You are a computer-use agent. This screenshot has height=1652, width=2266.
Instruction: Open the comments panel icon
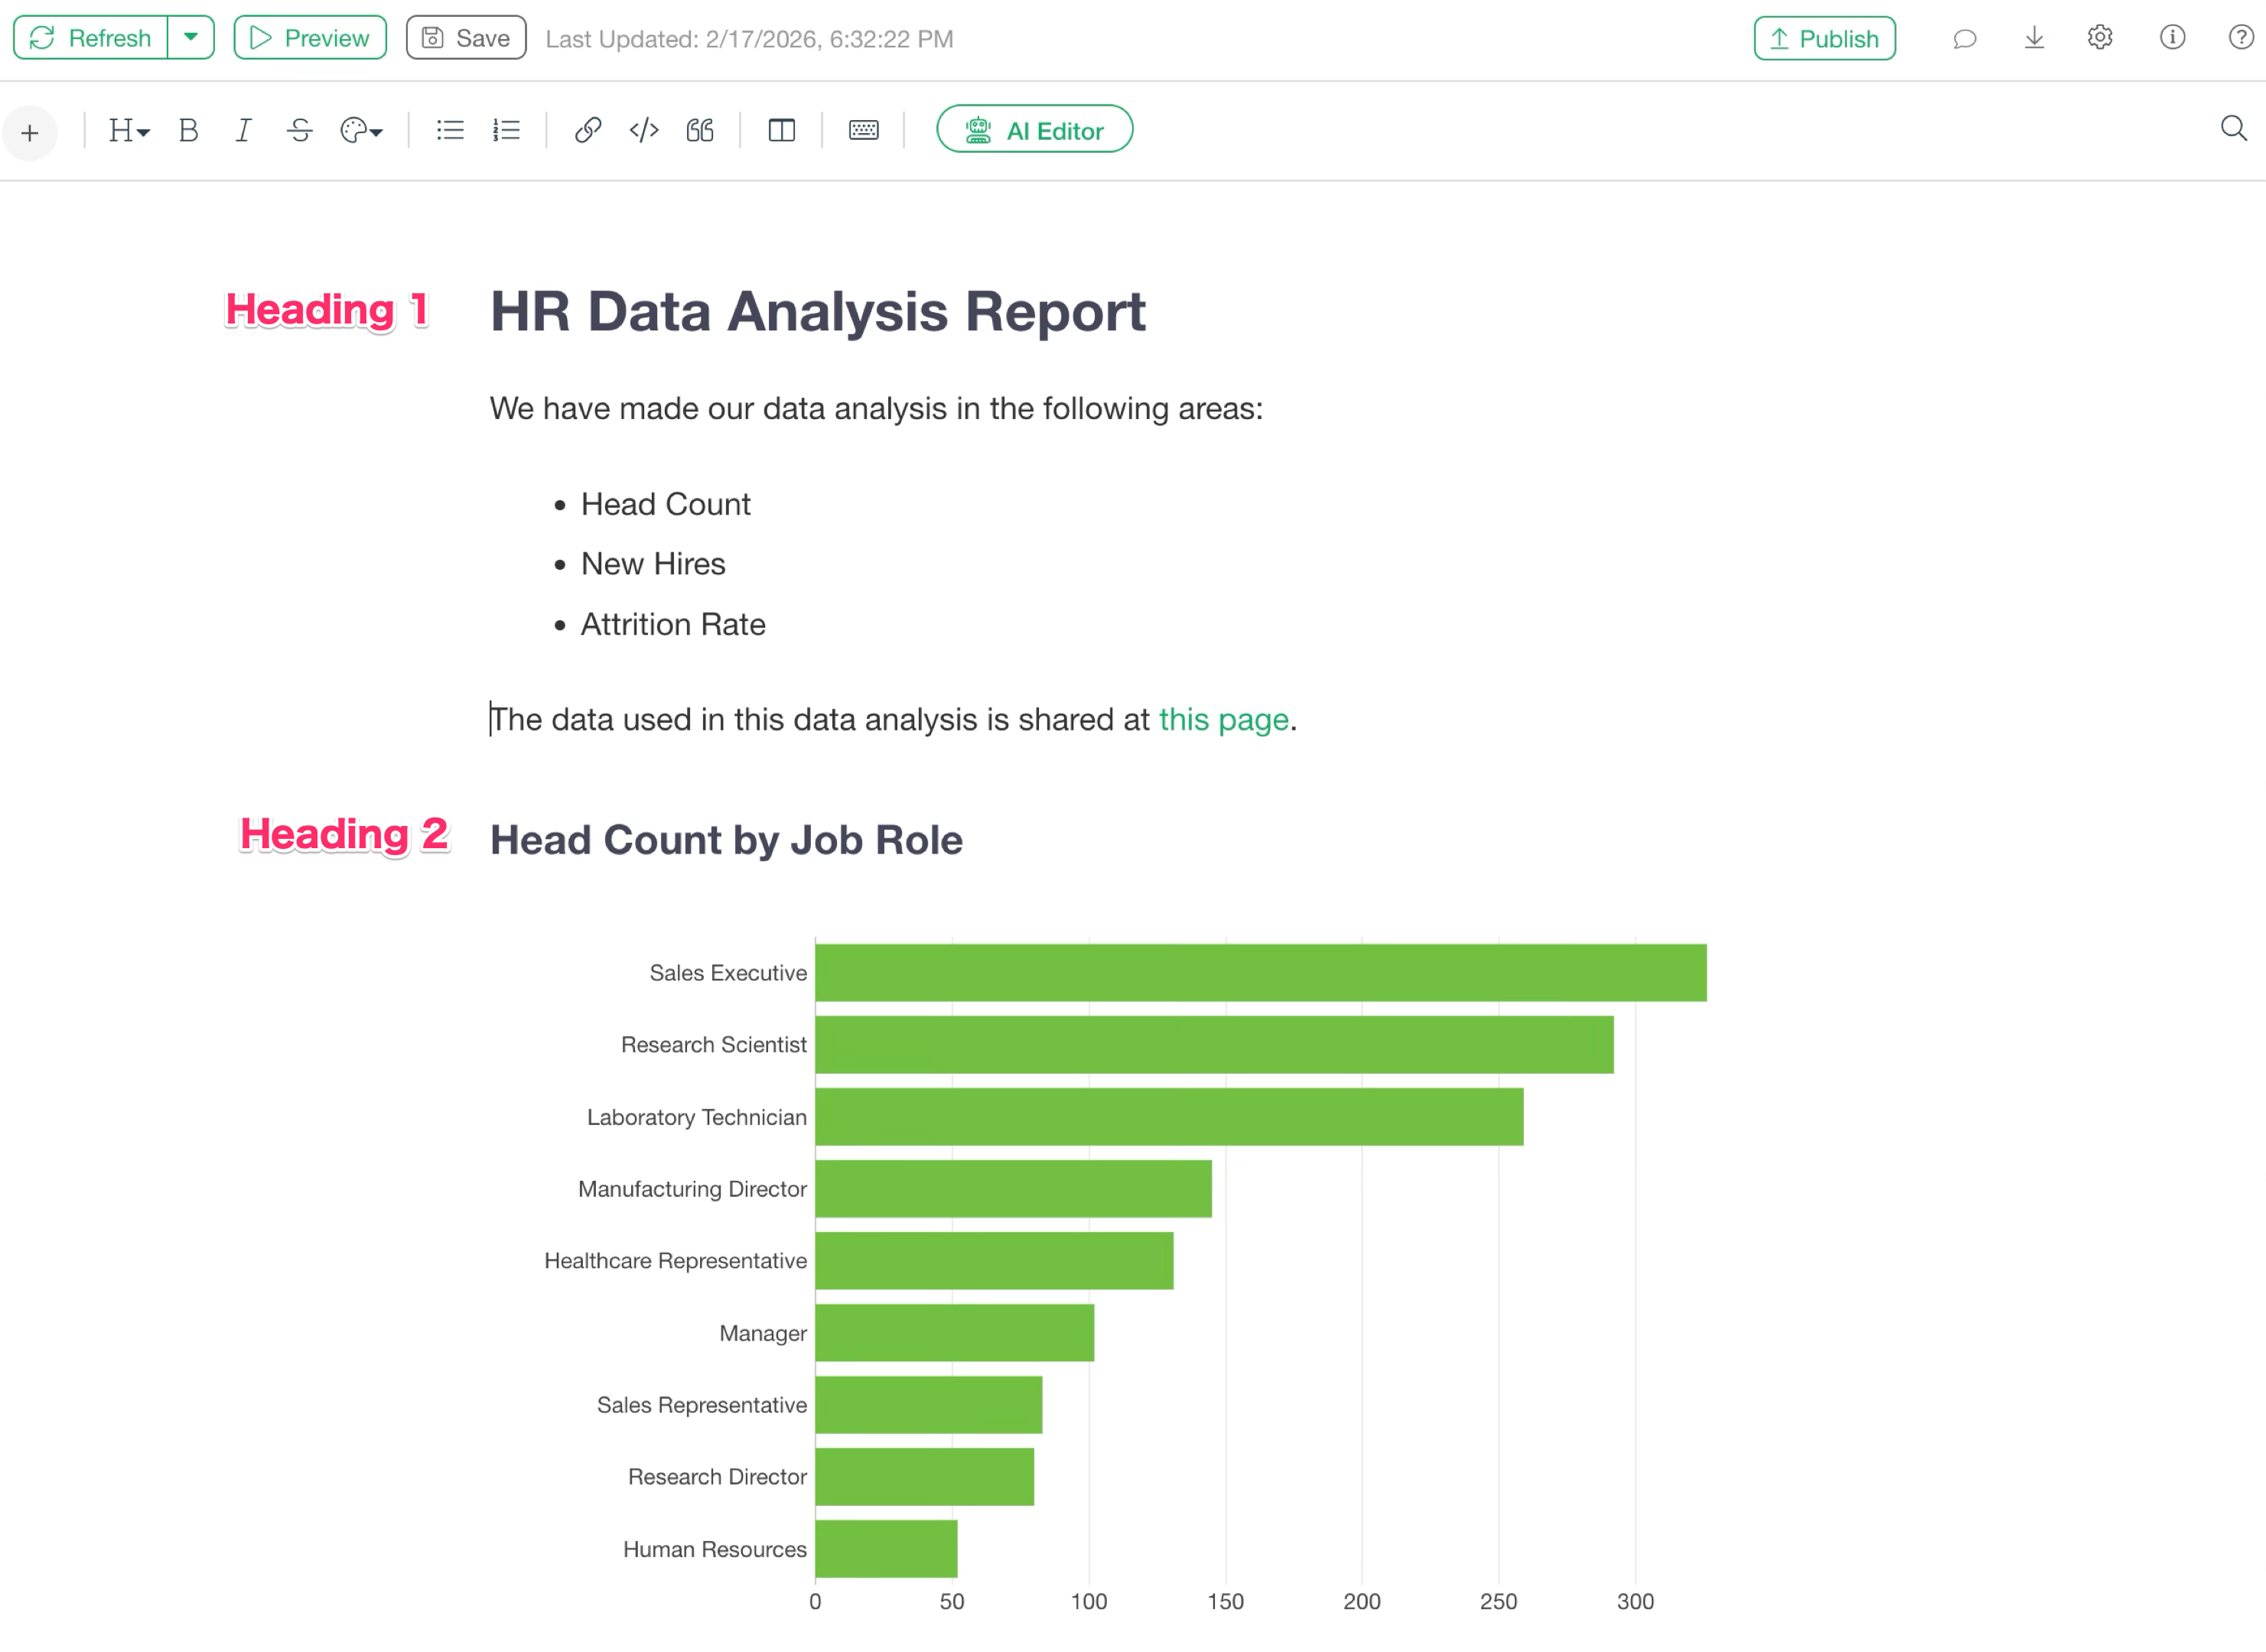click(x=1964, y=39)
